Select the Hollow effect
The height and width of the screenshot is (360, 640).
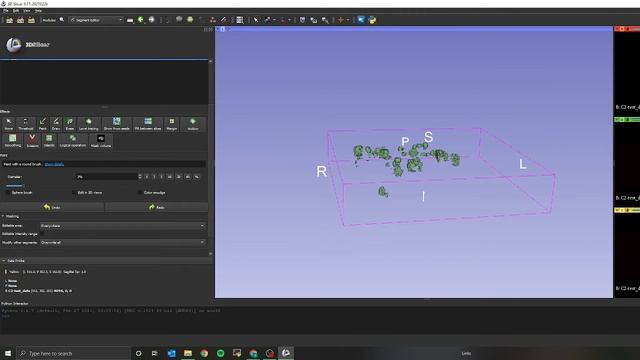(193, 124)
